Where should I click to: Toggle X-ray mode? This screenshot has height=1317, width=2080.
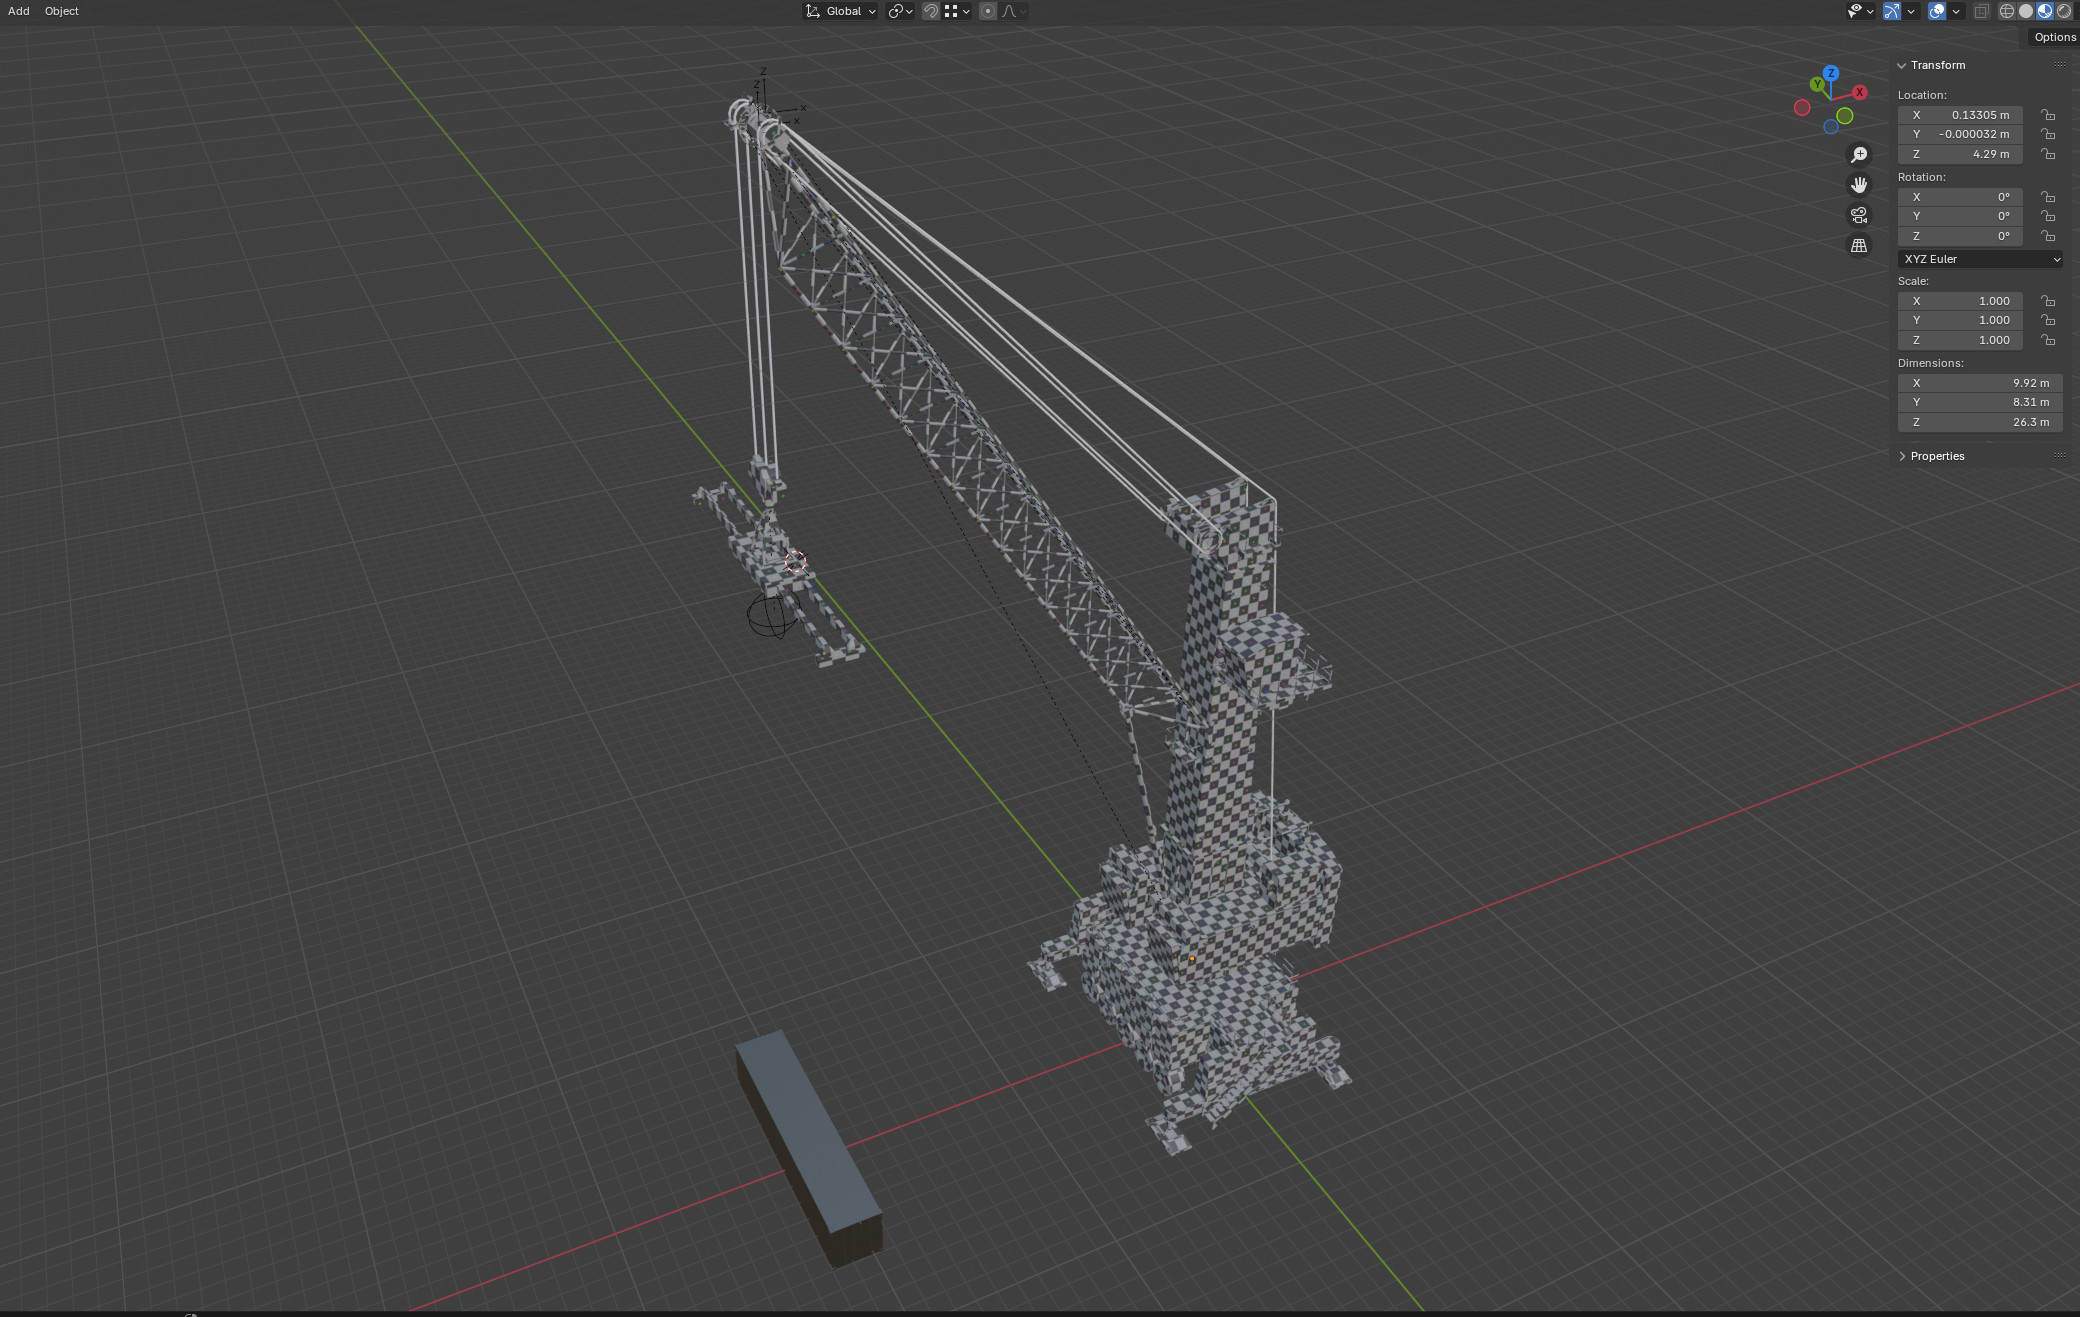click(x=1981, y=11)
